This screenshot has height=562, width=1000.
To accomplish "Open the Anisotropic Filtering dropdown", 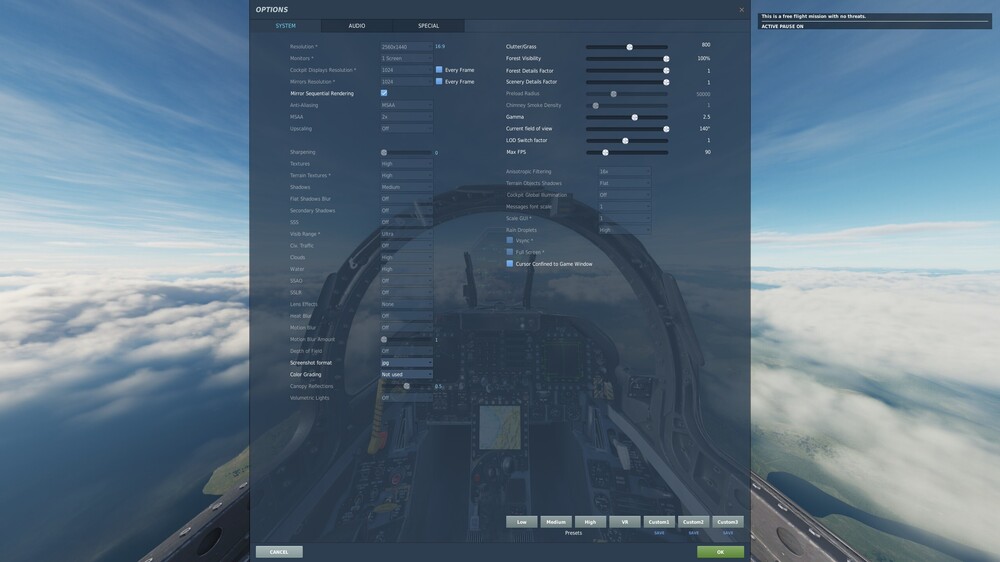I will click(624, 172).
